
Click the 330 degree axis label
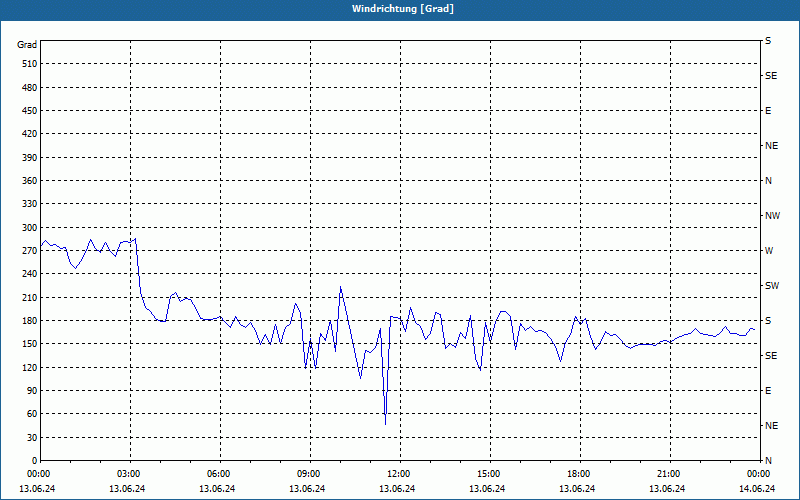pyautogui.click(x=30, y=204)
